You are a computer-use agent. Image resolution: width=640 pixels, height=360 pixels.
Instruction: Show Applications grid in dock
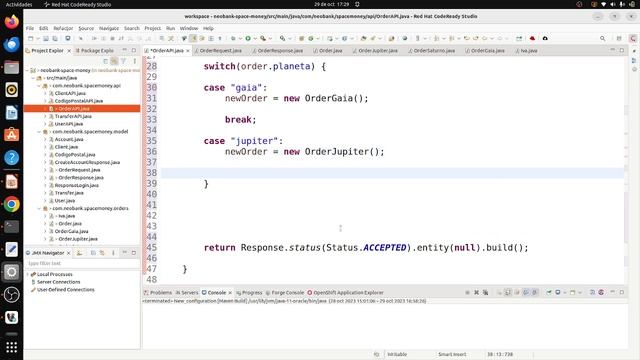click(x=11, y=347)
